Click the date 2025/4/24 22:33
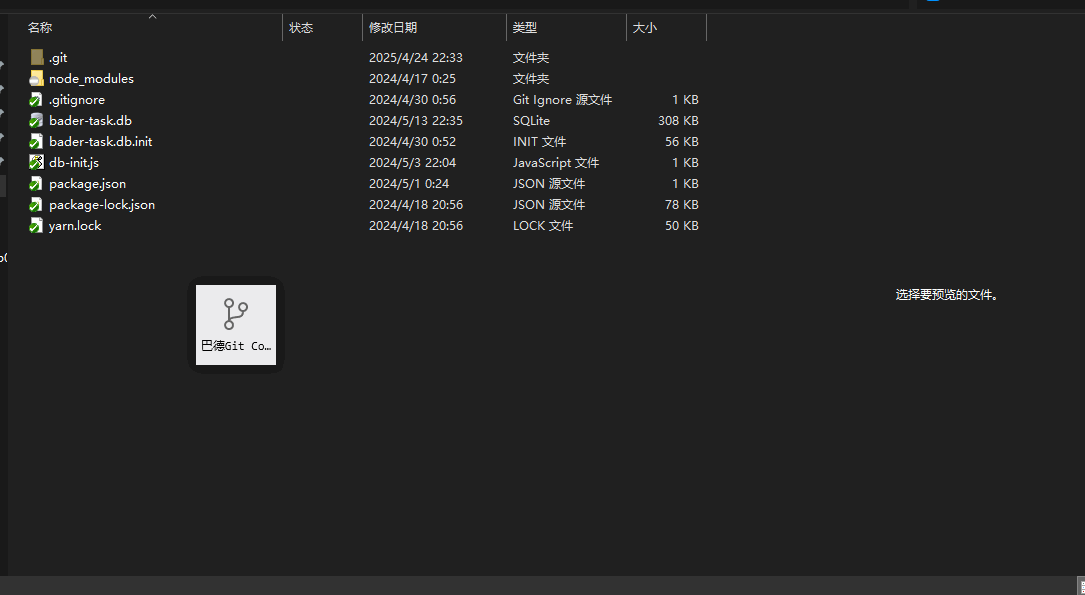This screenshot has width=1085, height=595. [416, 57]
